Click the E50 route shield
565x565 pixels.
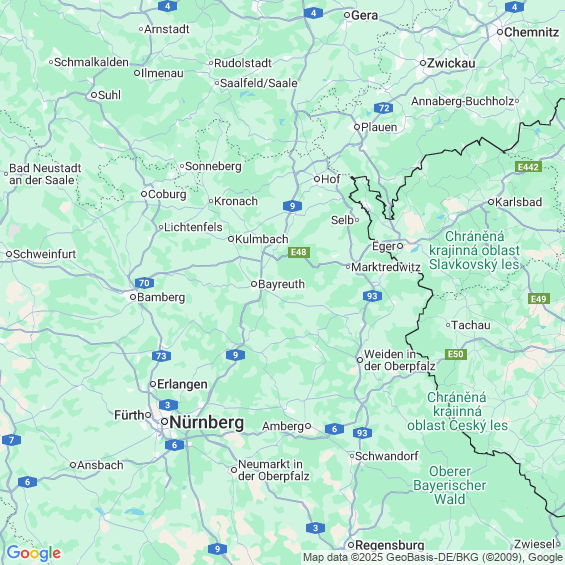456,354
